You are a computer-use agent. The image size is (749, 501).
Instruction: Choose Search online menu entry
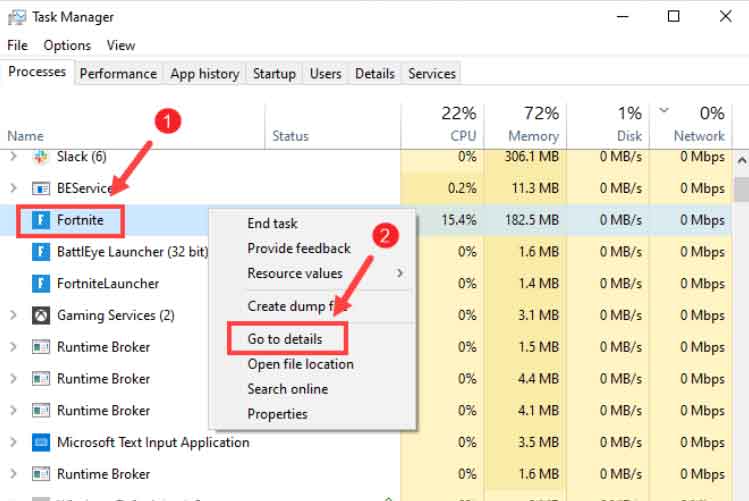pos(288,389)
